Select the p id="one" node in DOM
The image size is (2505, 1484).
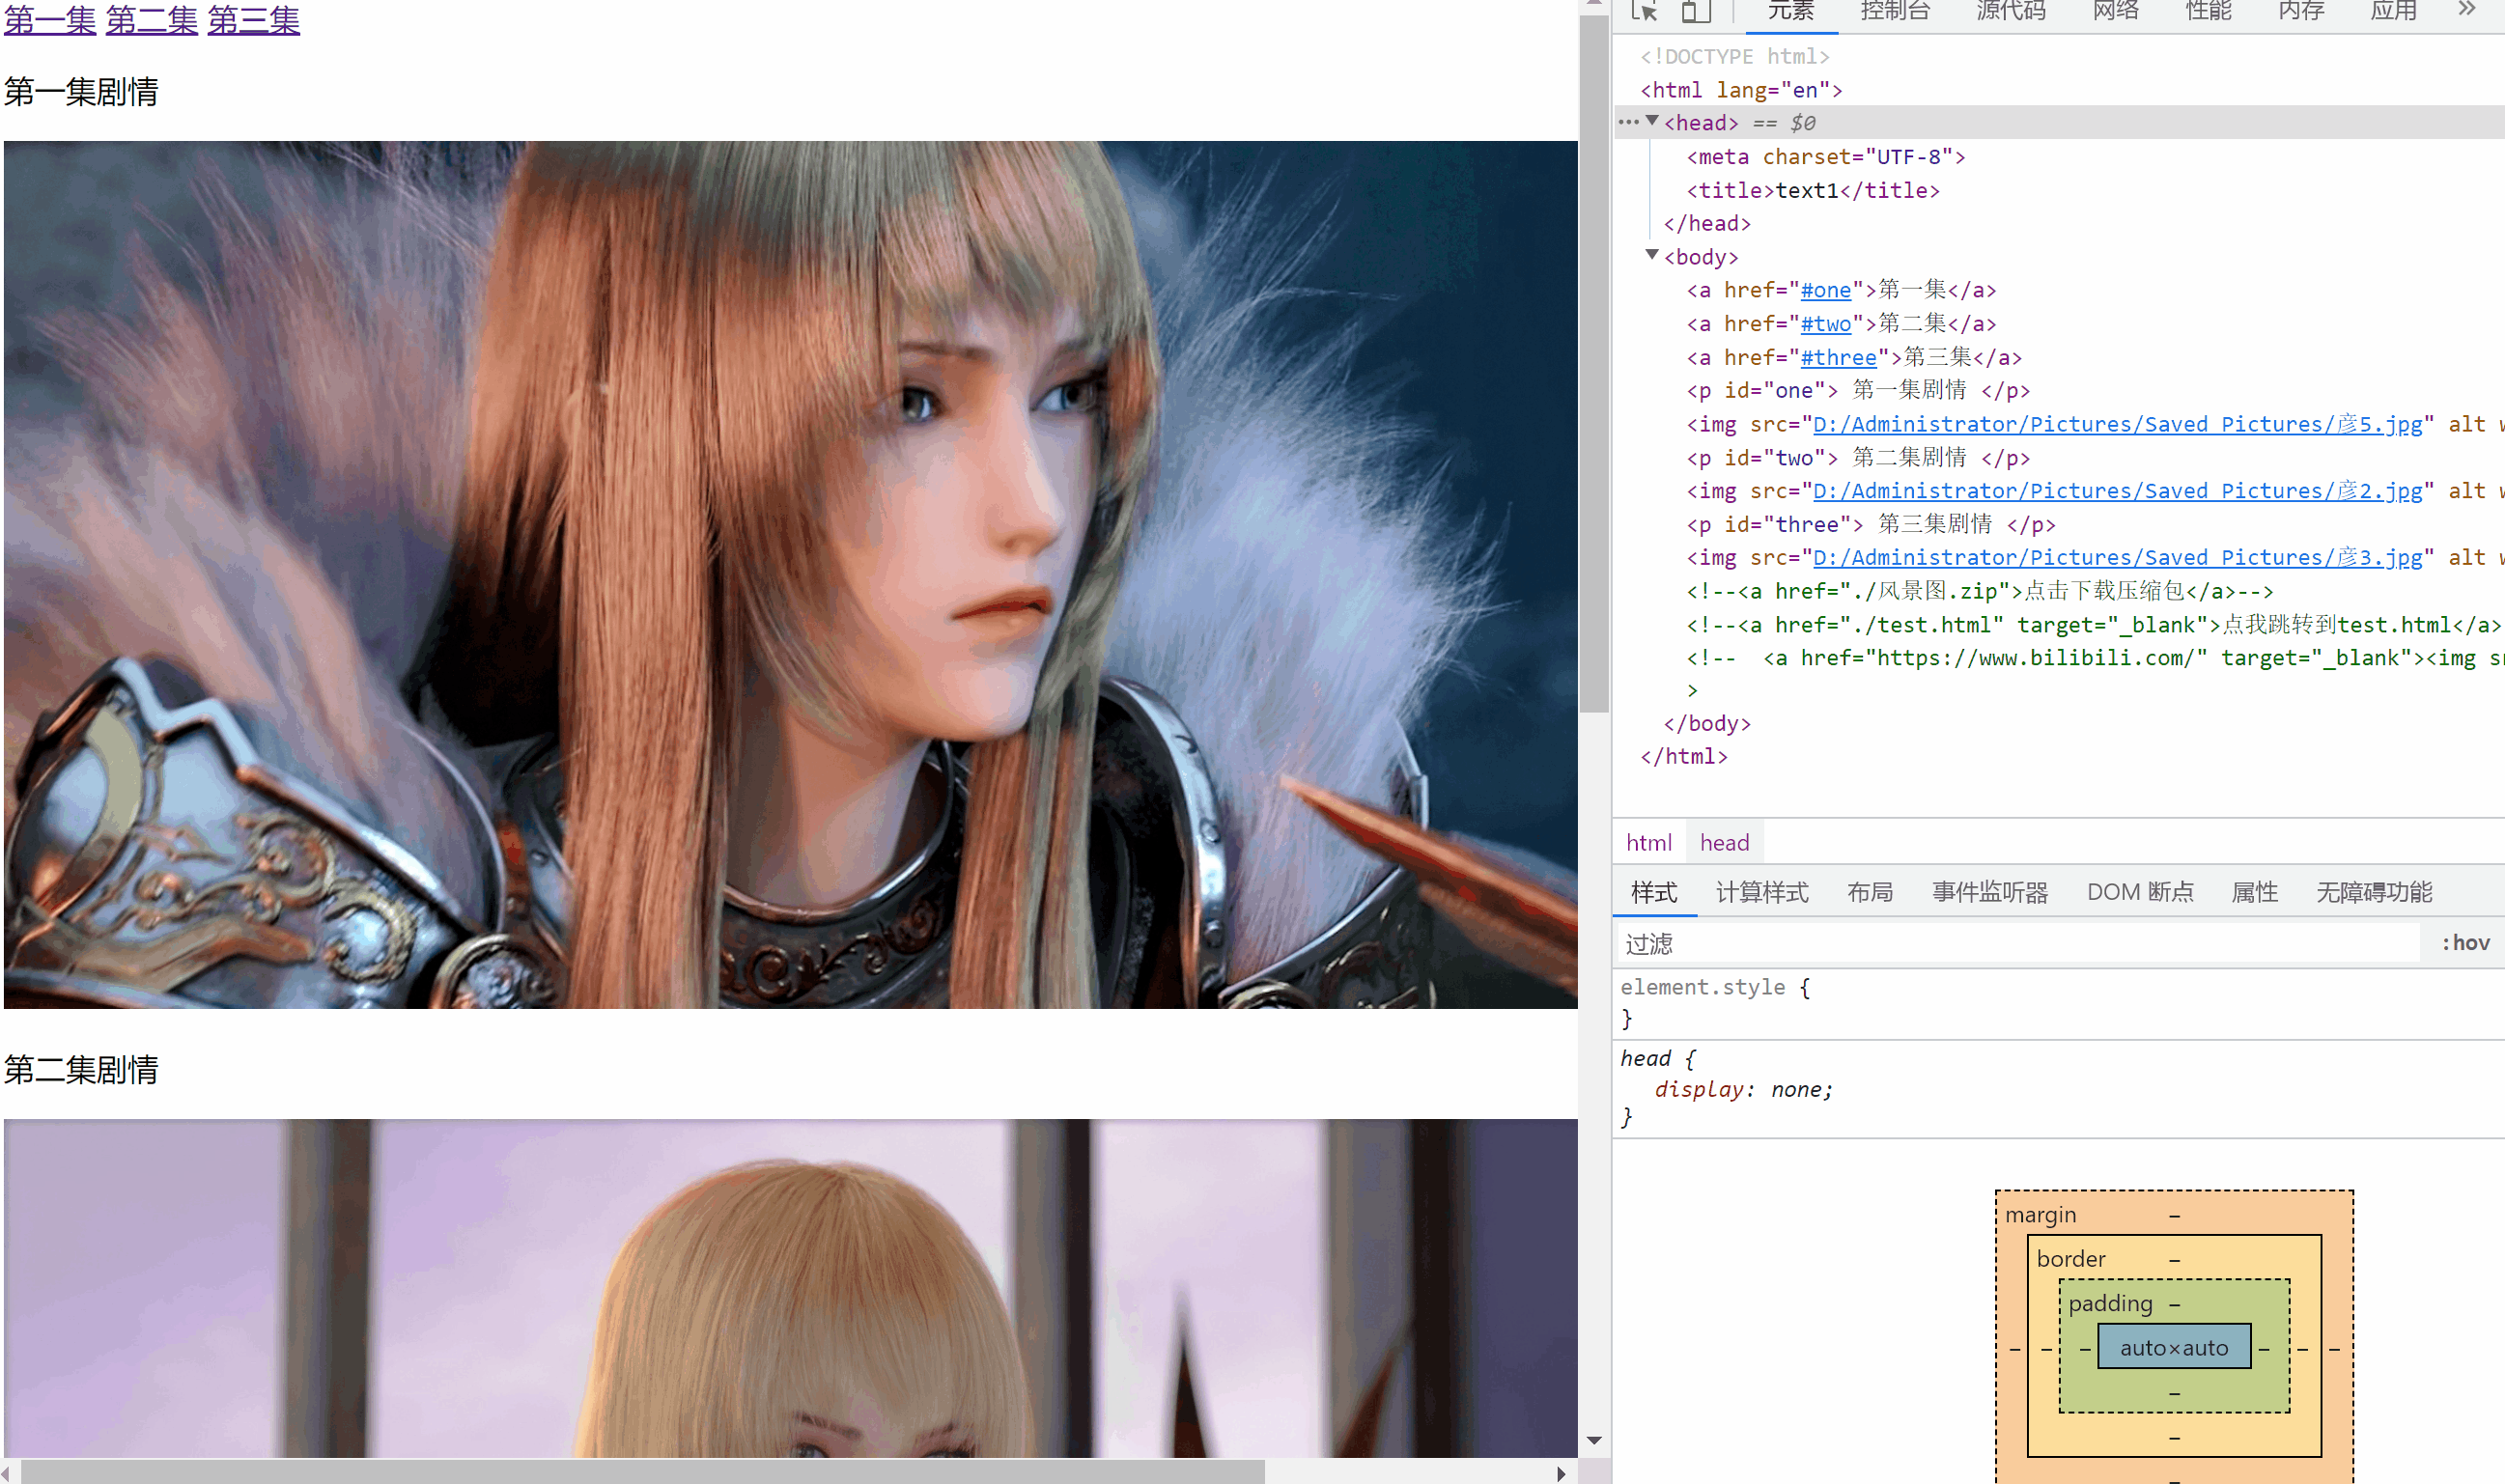click(1858, 391)
